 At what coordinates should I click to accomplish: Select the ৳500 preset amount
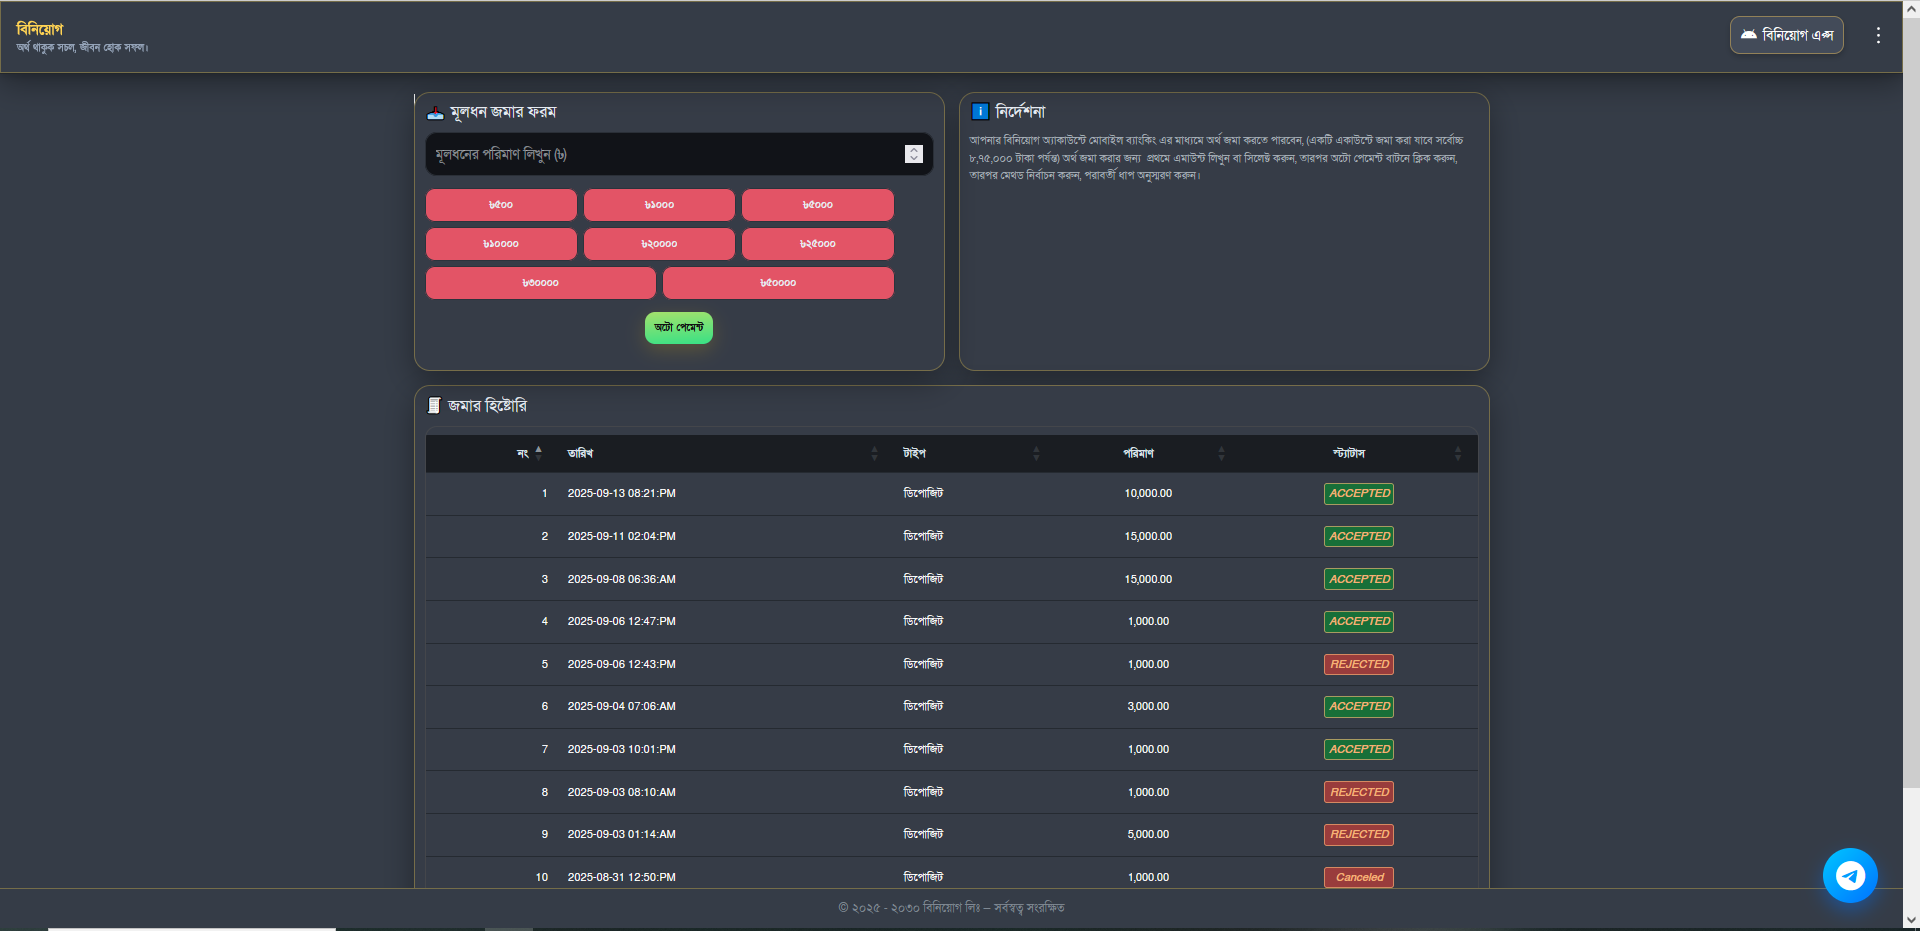[x=500, y=205]
